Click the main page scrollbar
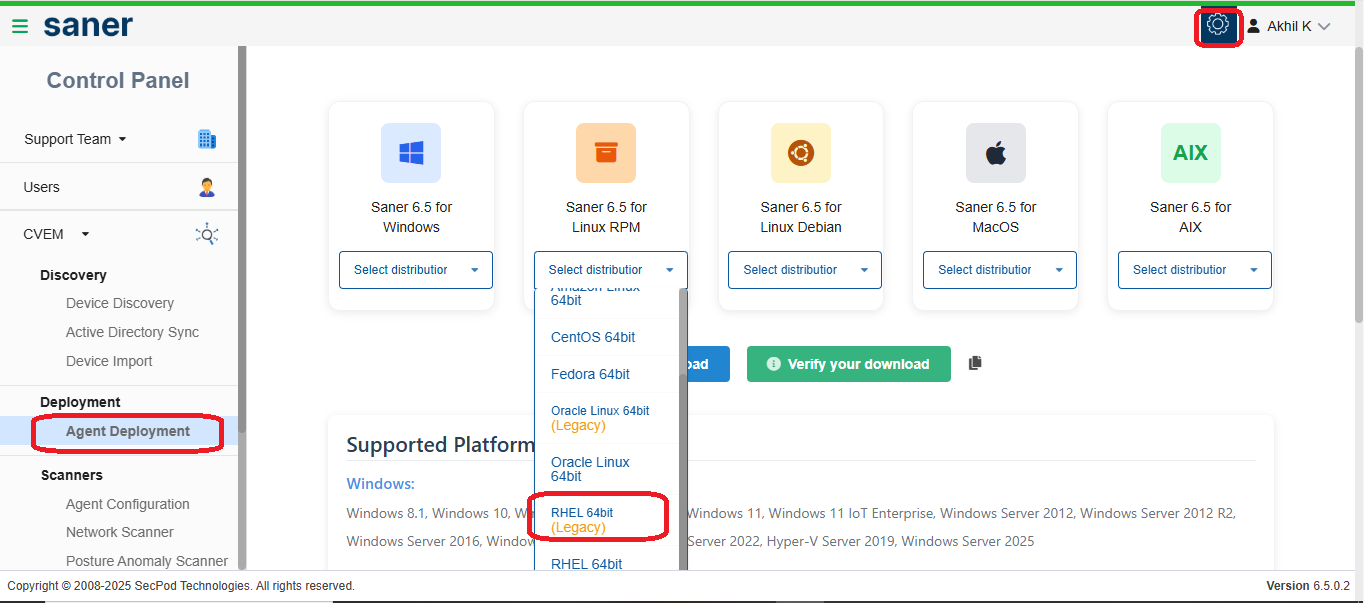The image size is (1364, 603). tap(1358, 186)
